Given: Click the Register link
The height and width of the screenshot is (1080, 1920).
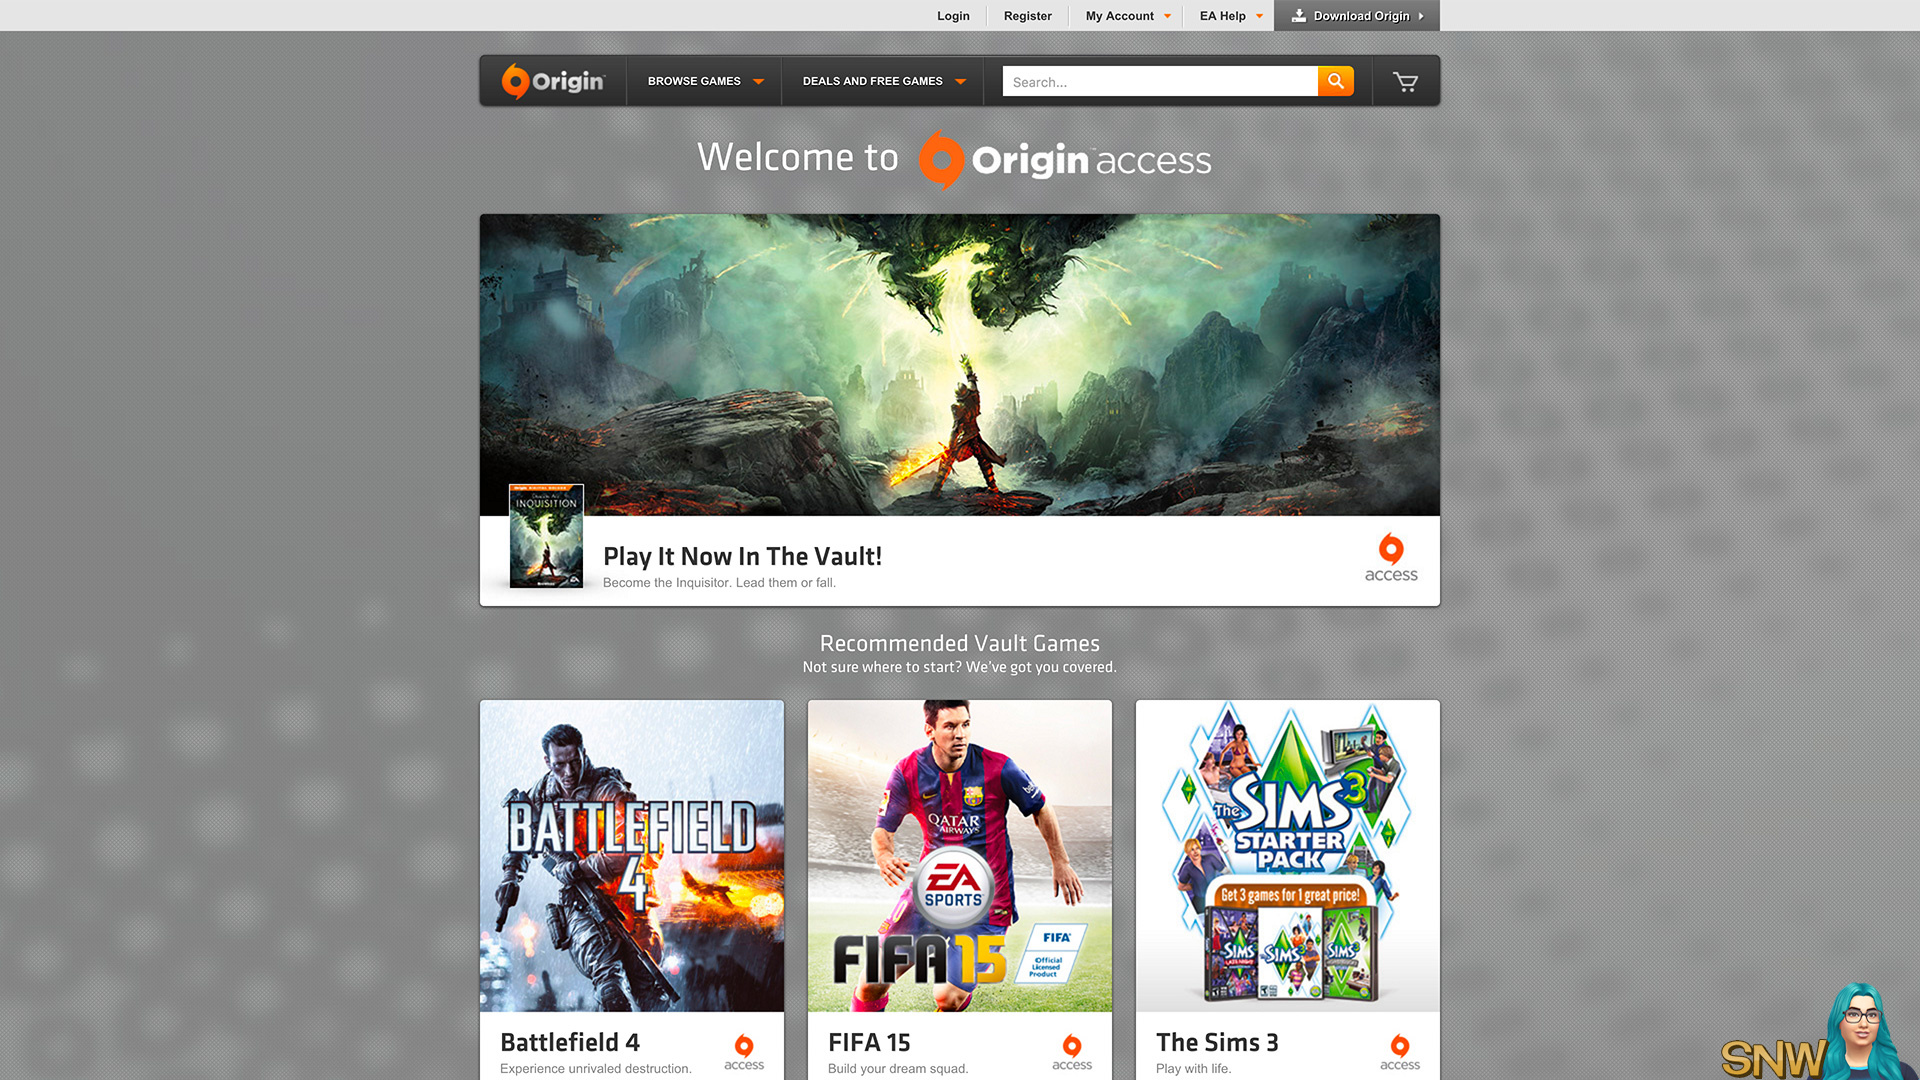Looking at the screenshot, I should pyautogui.click(x=1027, y=16).
